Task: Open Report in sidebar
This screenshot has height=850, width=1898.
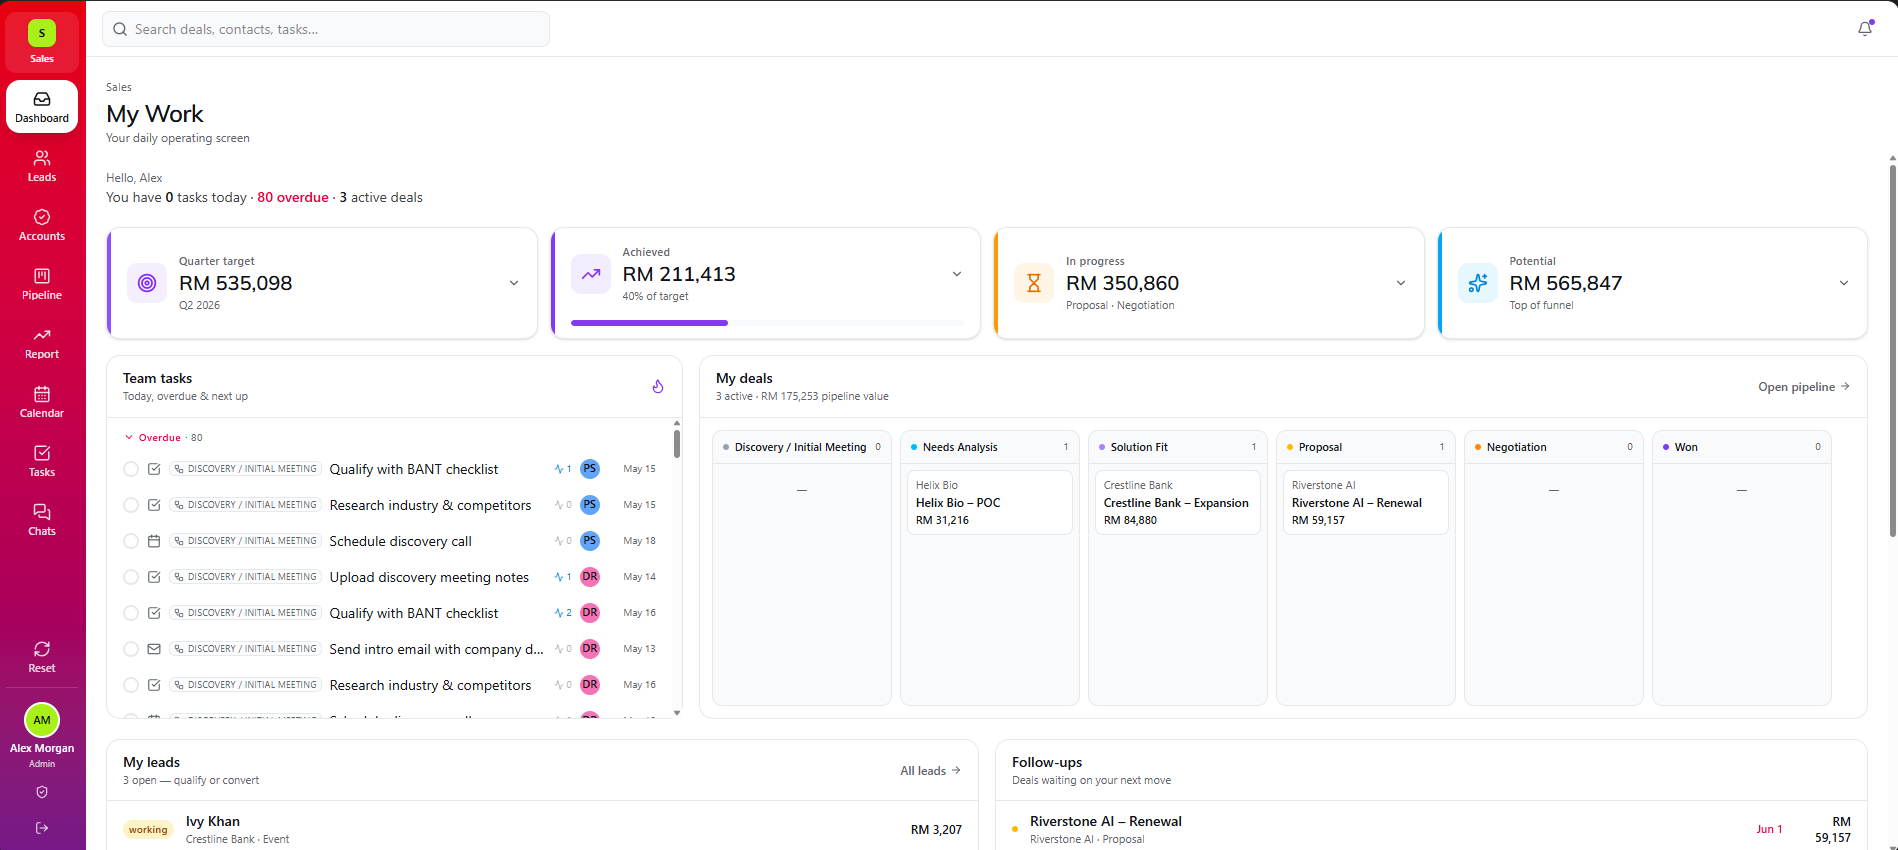Action: click(x=42, y=343)
